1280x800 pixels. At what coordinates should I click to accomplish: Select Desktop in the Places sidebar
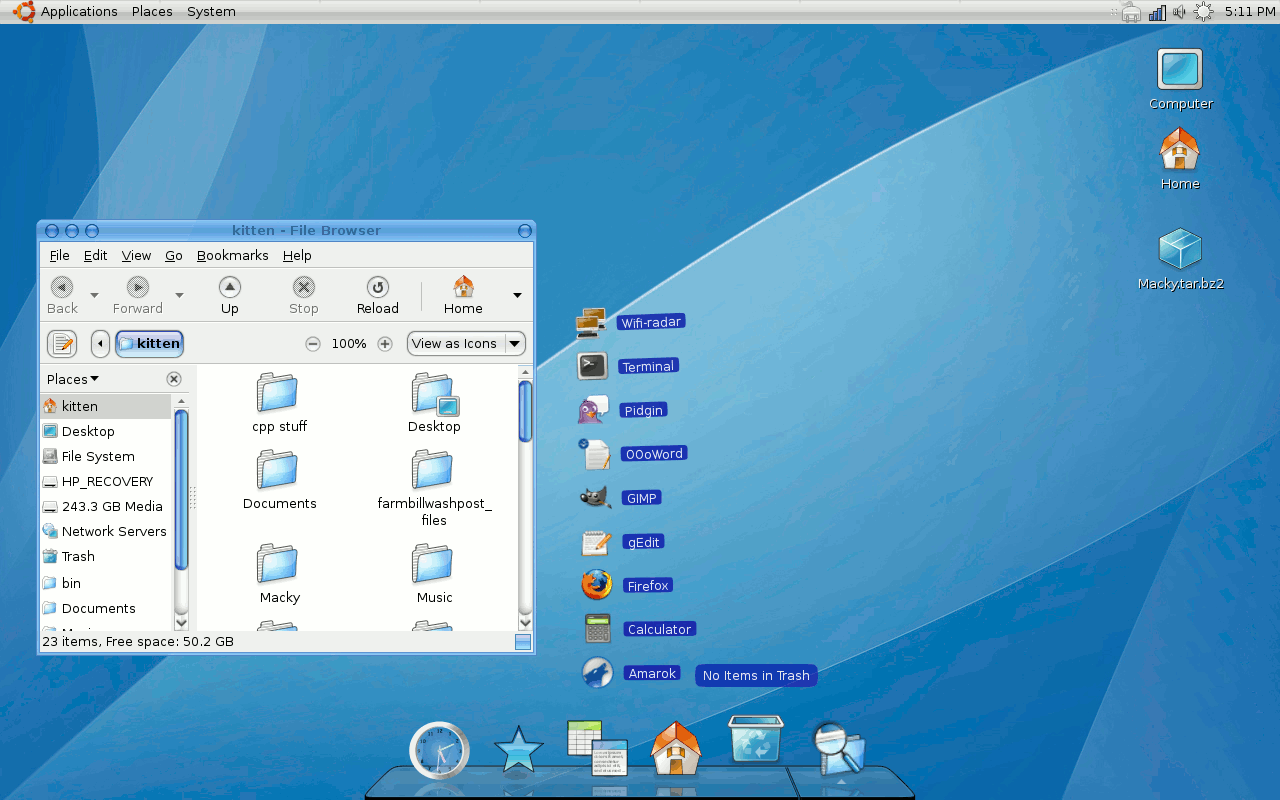pos(106,431)
